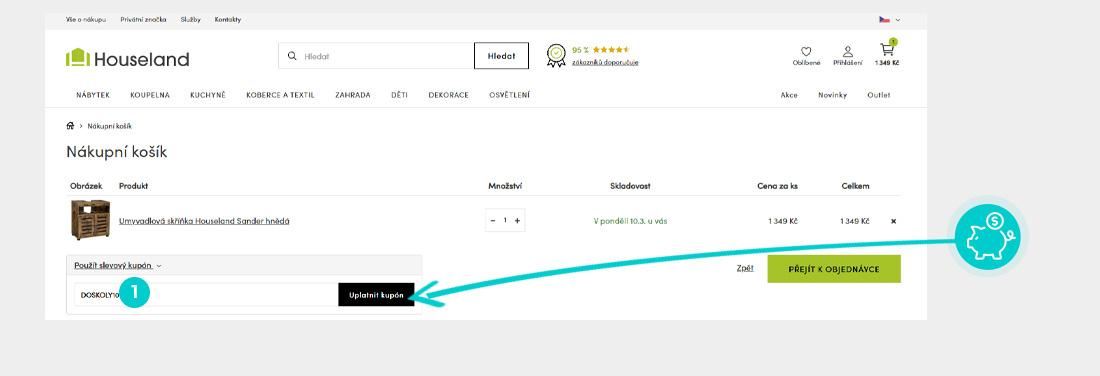This screenshot has height=376, width=1100.
Task: Go to the Akce page
Action: point(789,95)
